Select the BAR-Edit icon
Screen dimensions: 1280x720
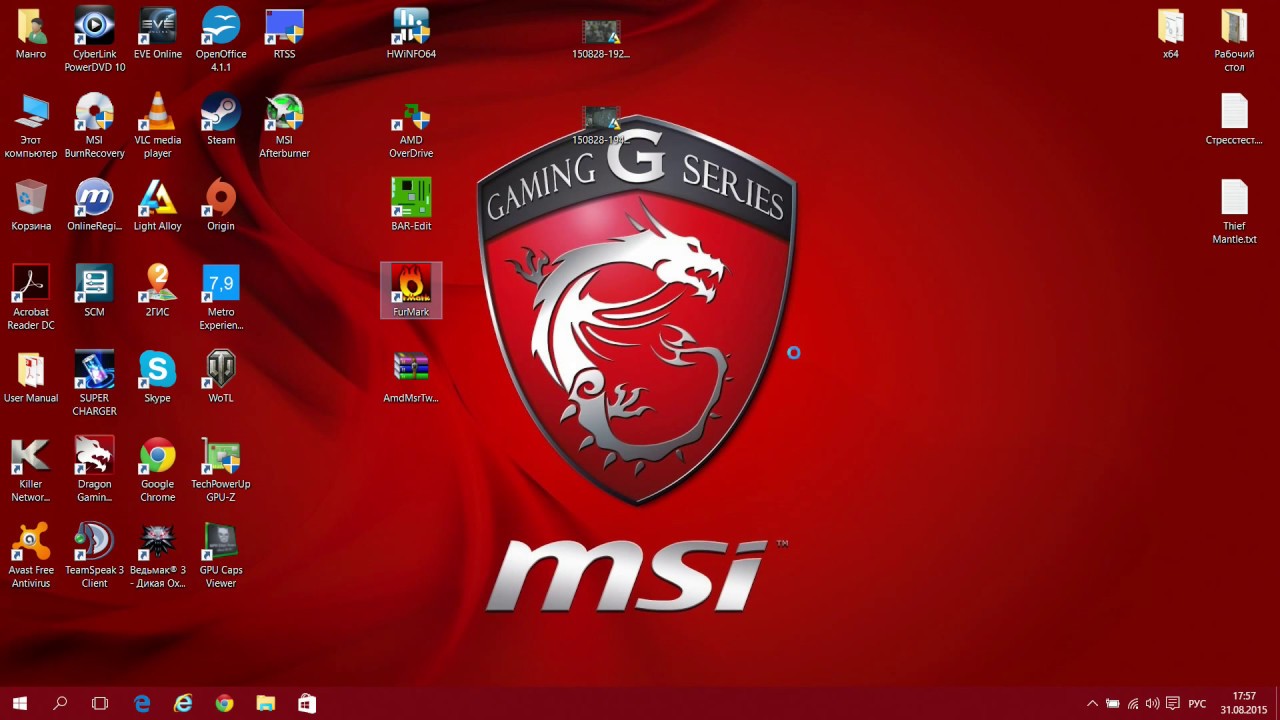(411, 205)
